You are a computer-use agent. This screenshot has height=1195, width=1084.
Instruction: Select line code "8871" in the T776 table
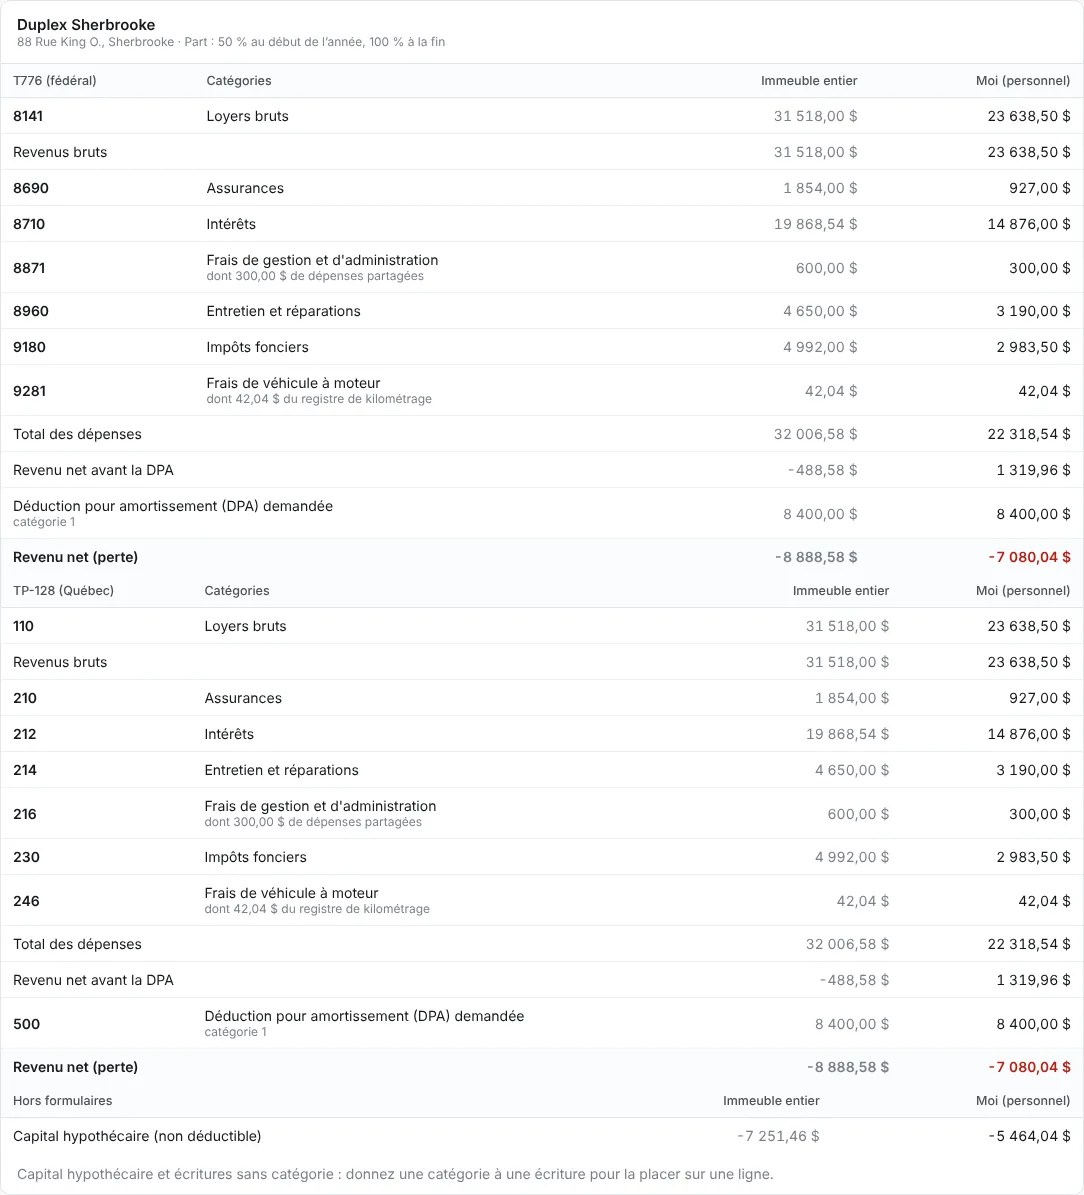29,268
